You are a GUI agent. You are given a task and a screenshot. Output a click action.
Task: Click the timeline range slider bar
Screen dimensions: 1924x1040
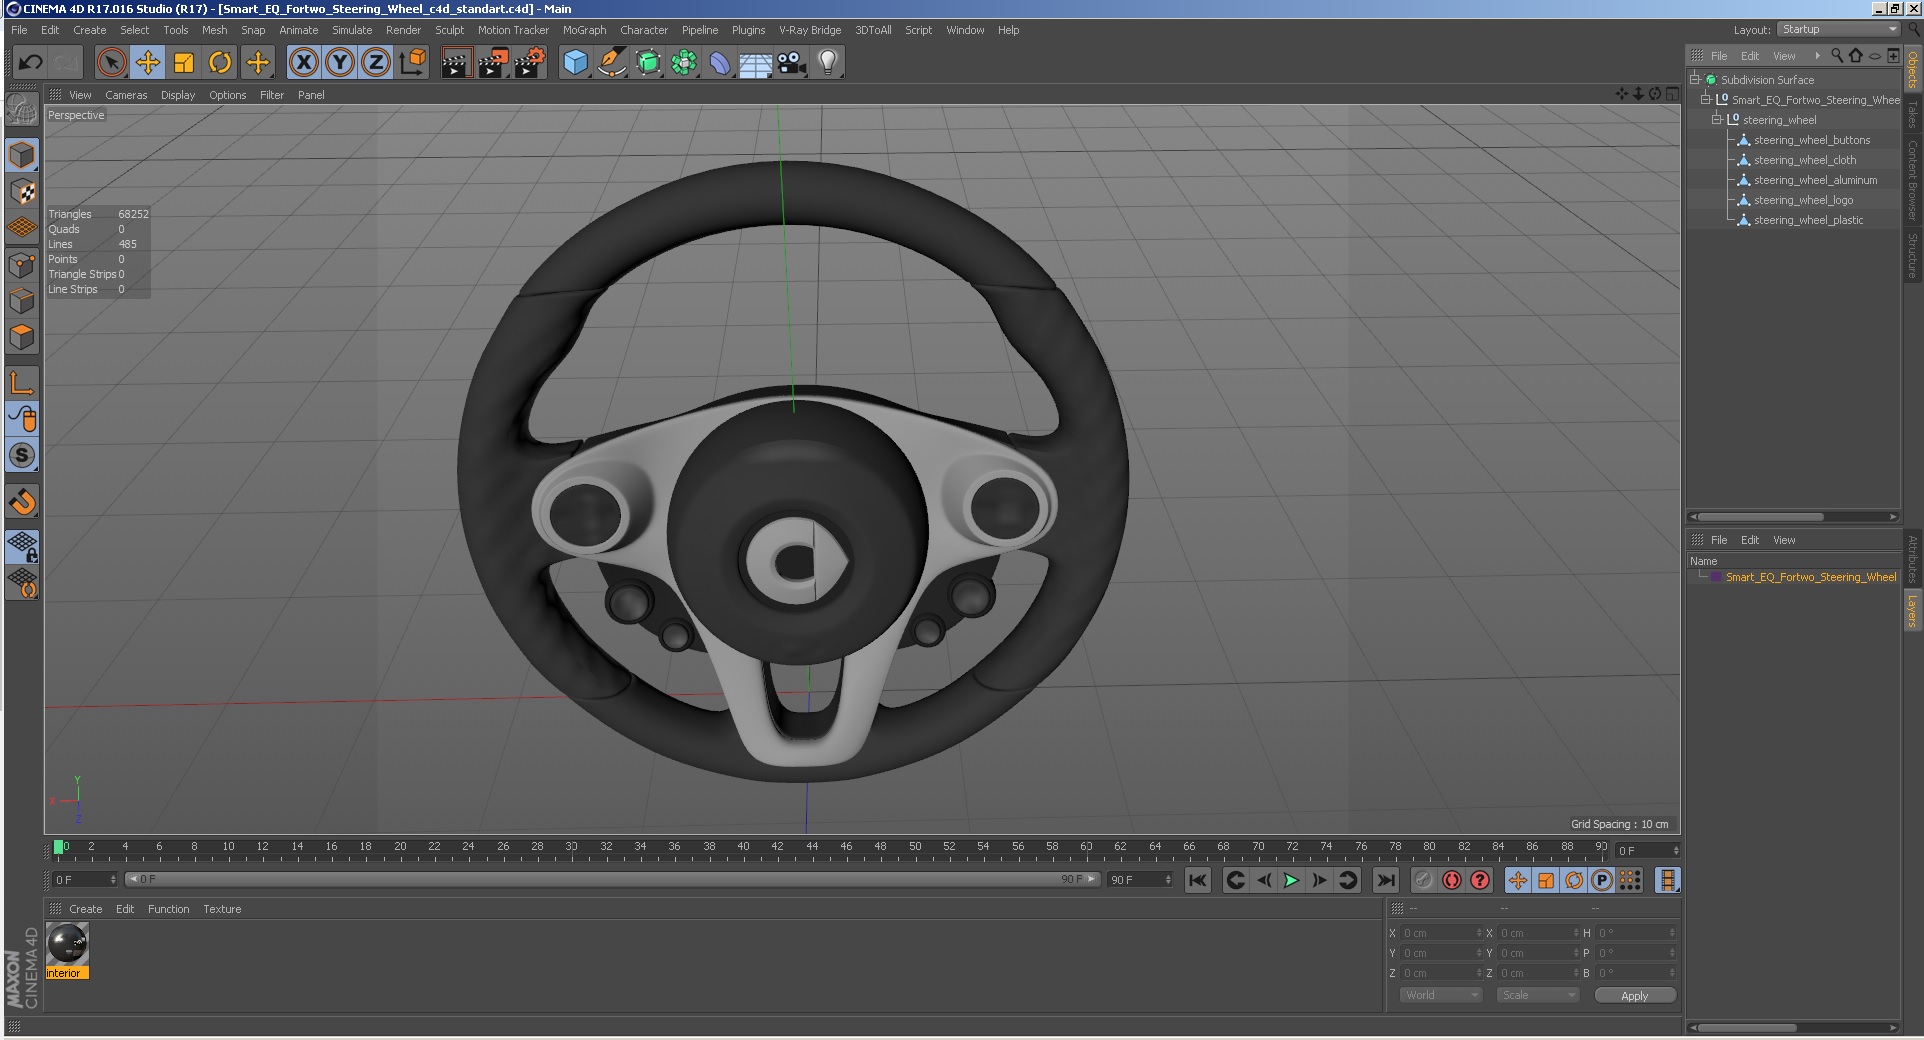point(612,880)
